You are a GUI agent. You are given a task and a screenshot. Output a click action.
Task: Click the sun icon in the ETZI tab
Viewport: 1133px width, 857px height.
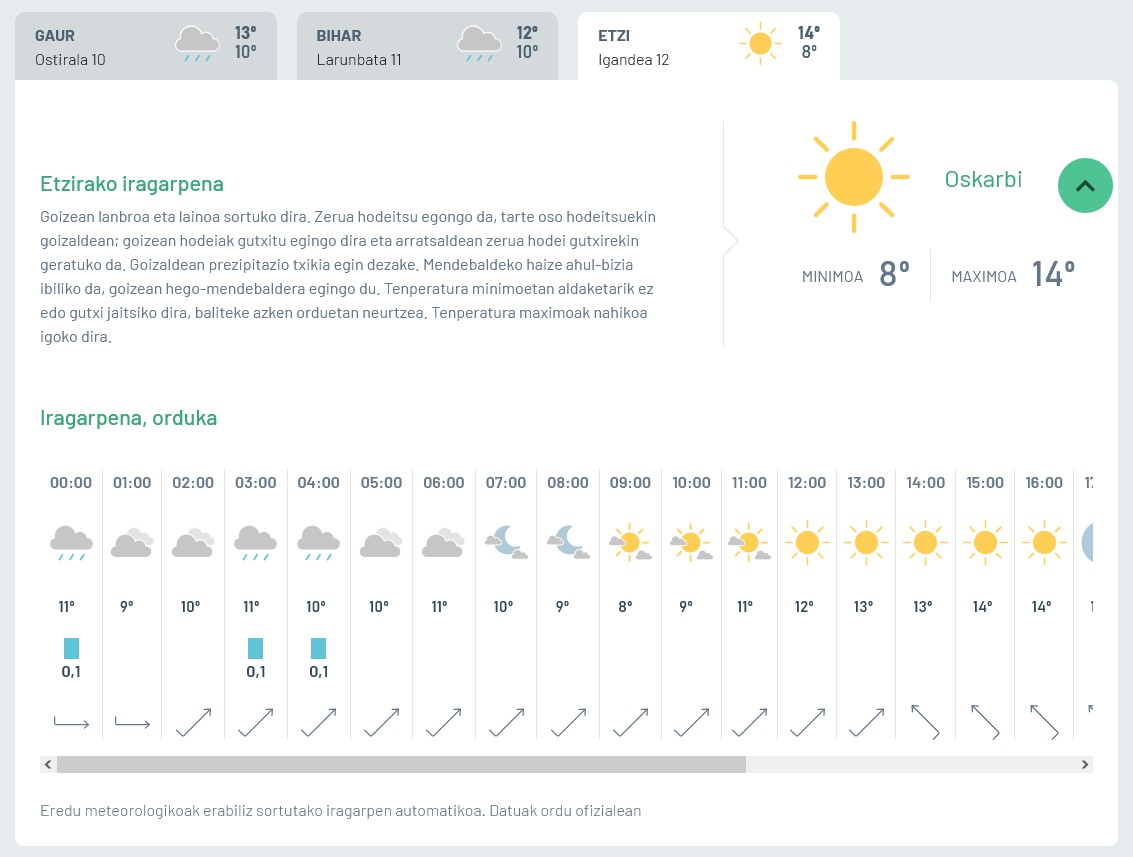pos(760,44)
